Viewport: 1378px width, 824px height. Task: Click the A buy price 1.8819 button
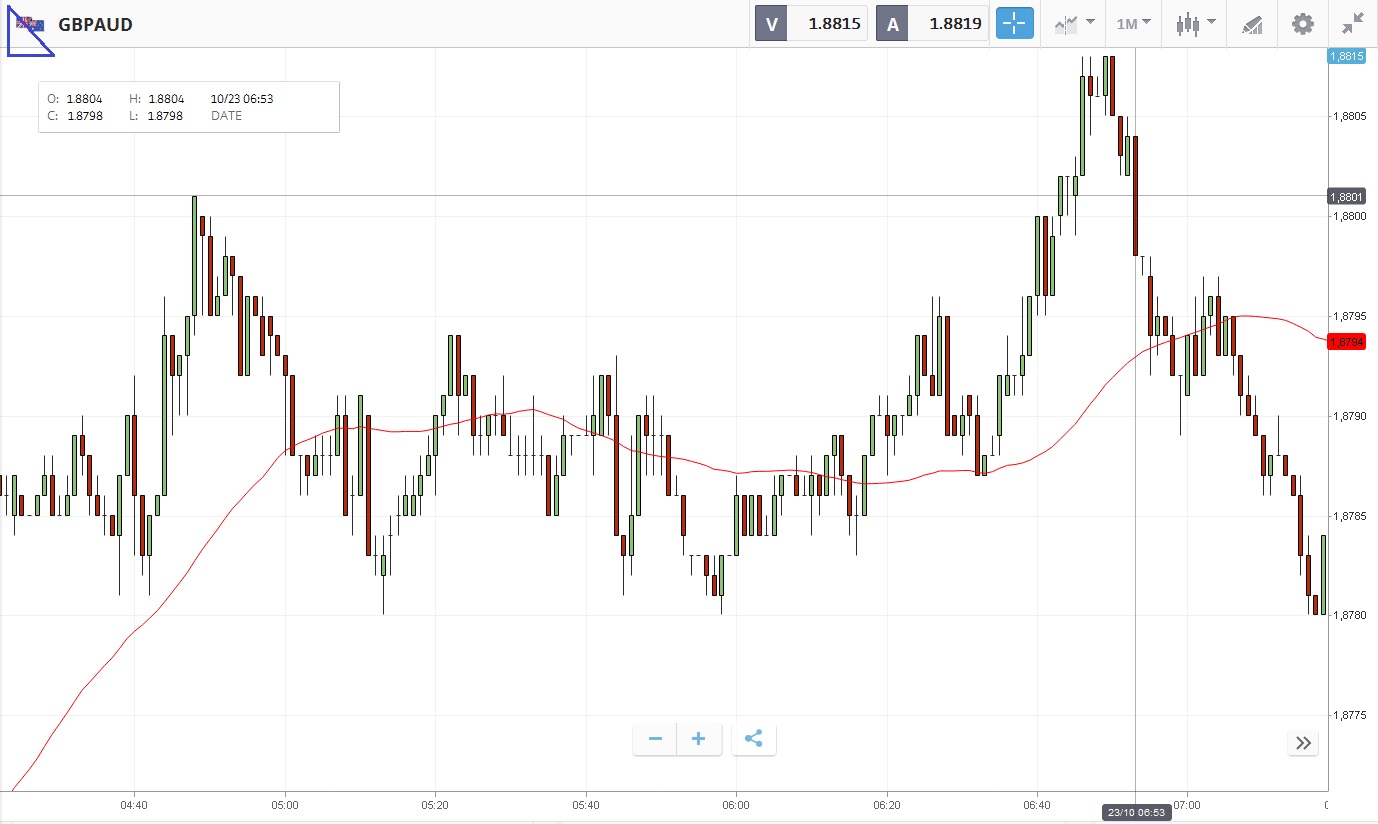[x=932, y=24]
